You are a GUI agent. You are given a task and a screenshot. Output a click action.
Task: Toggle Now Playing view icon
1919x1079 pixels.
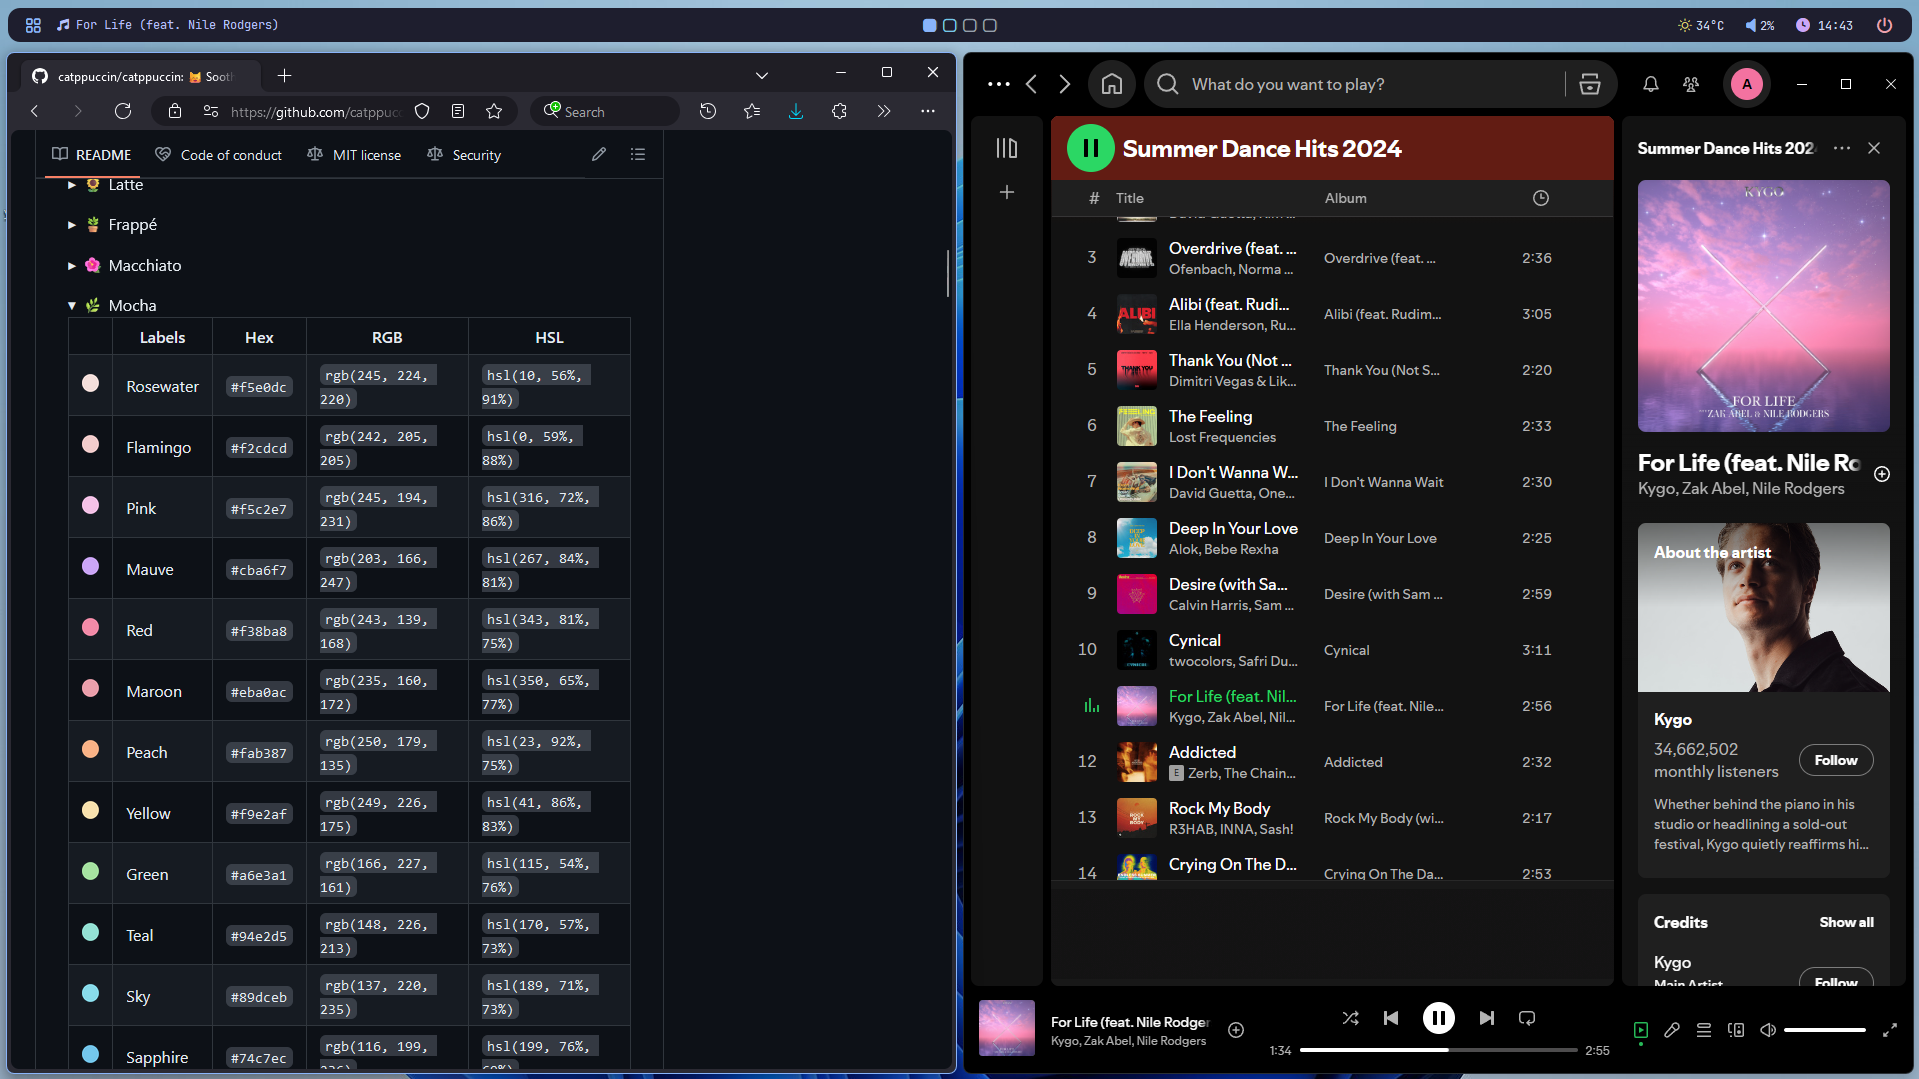1641,1029
